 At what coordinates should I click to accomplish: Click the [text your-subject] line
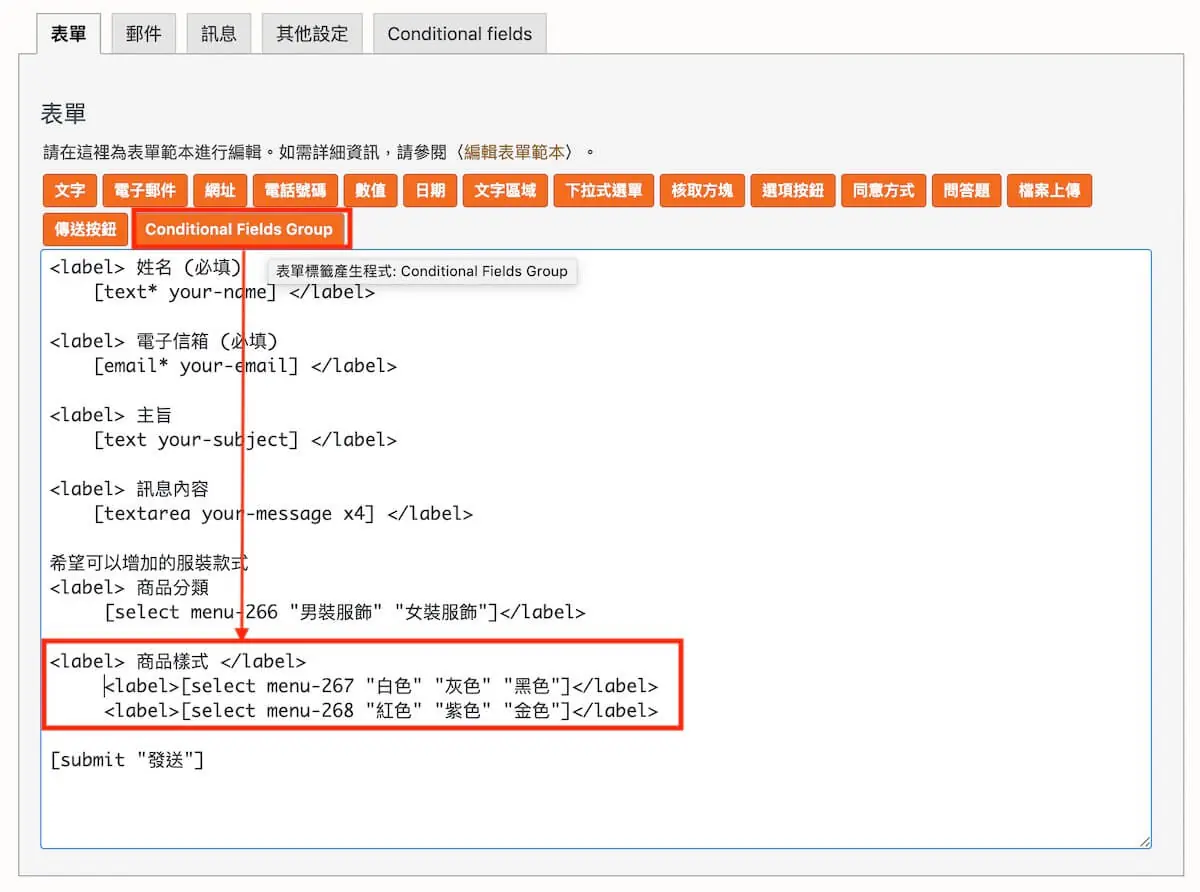click(245, 440)
